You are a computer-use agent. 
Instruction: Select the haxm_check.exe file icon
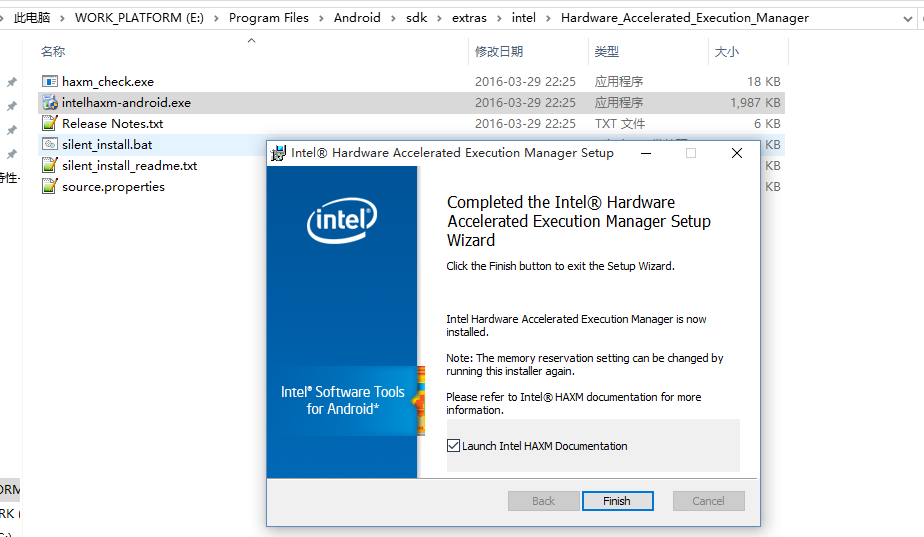[x=50, y=82]
